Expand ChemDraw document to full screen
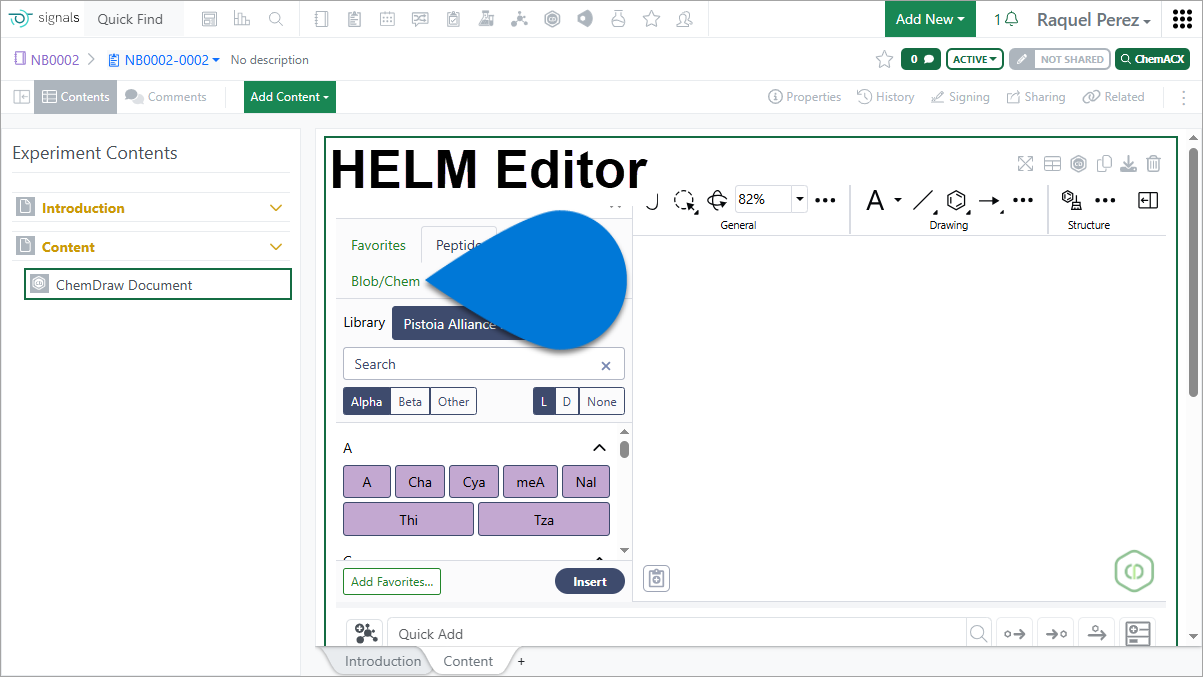 pyautogui.click(x=1025, y=164)
